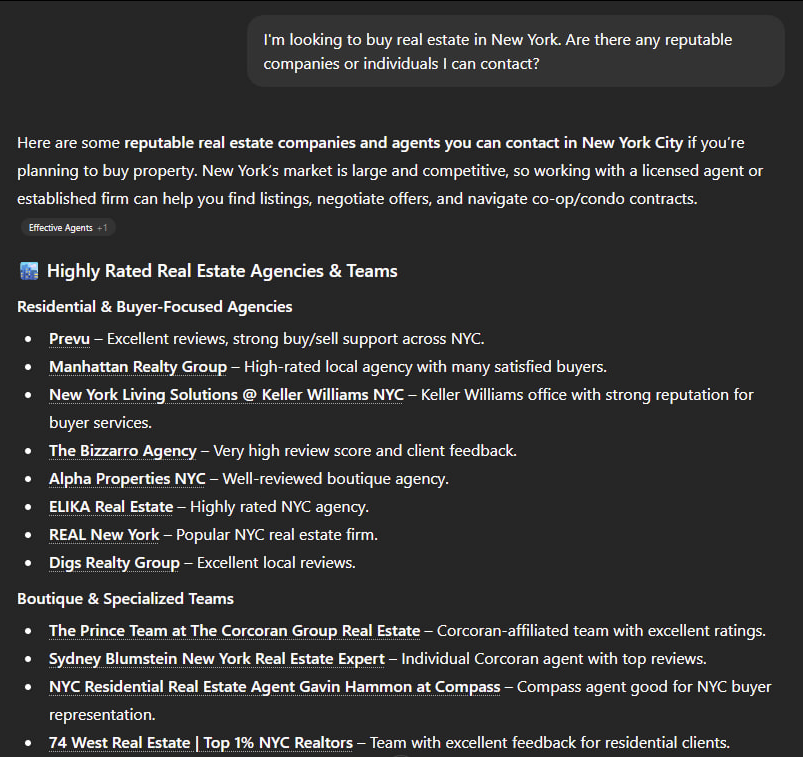
Task: Open The Bizzarro Agency link
Action: [123, 451]
